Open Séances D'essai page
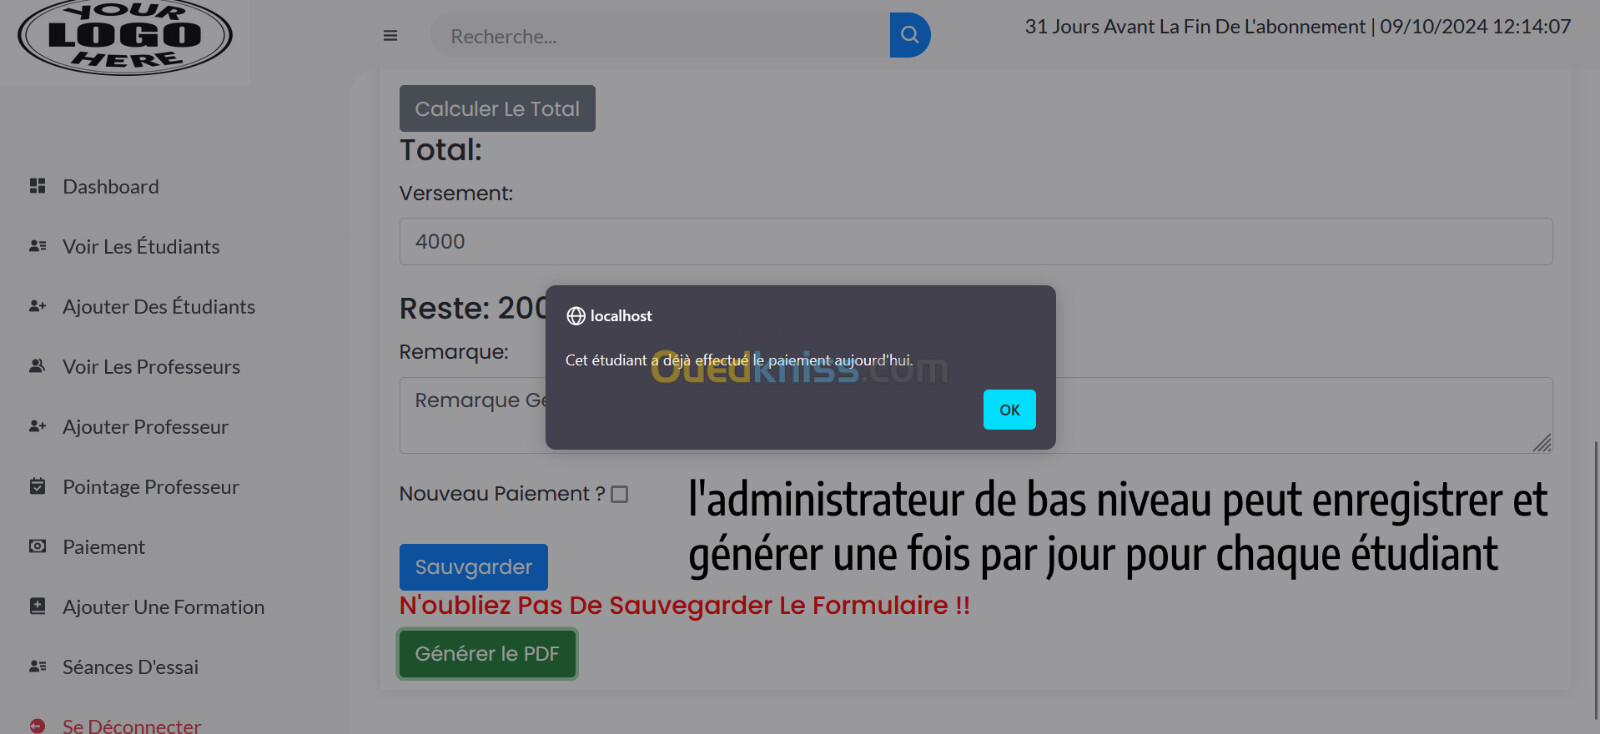The width and height of the screenshot is (1600, 734). [131, 666]
